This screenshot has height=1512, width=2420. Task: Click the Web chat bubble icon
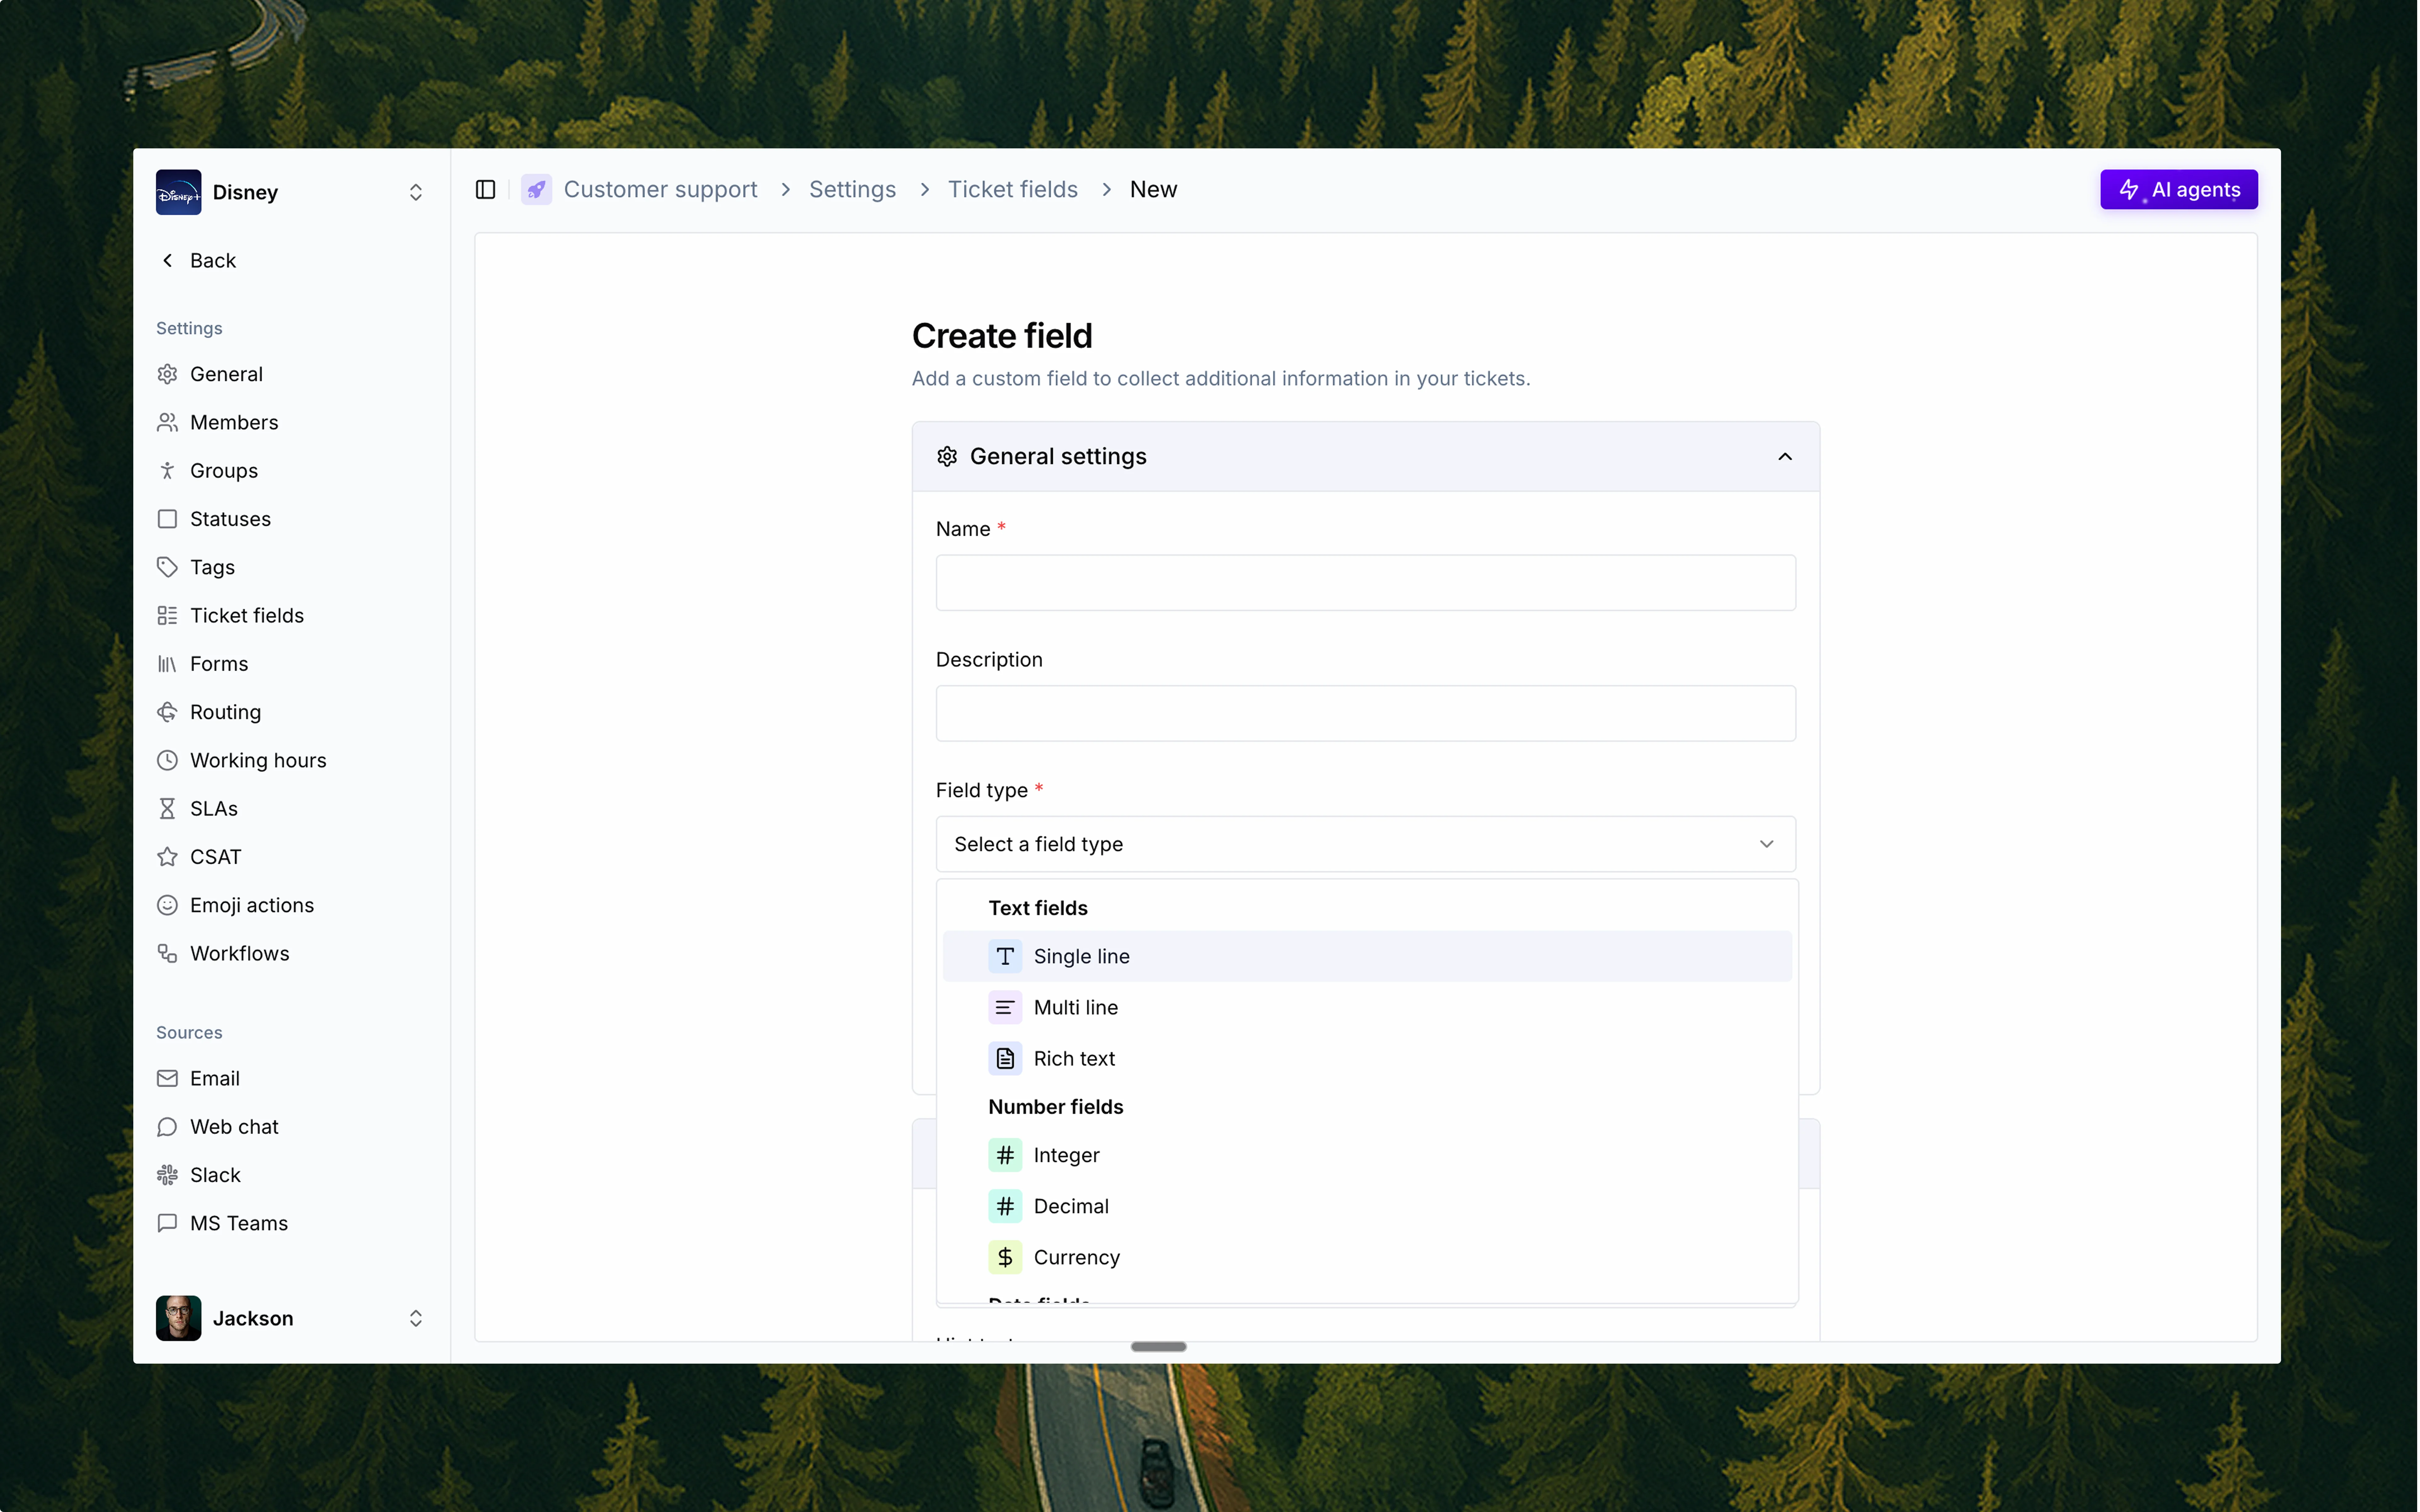click(167, 1127)
